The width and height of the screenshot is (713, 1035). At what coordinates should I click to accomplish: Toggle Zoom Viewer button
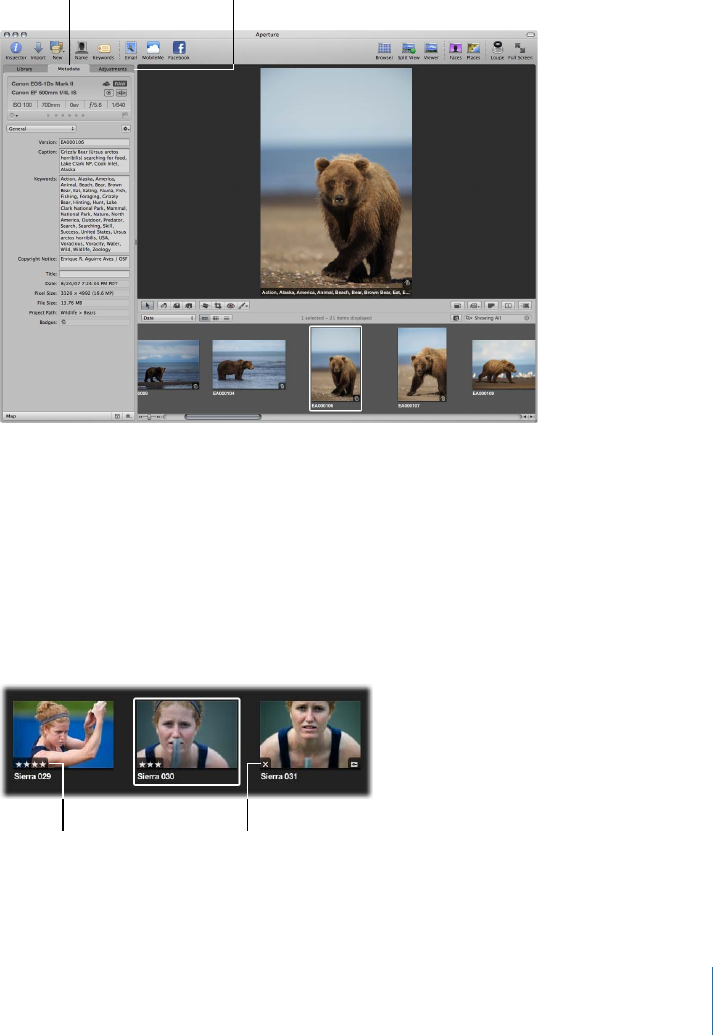point(526,306)
